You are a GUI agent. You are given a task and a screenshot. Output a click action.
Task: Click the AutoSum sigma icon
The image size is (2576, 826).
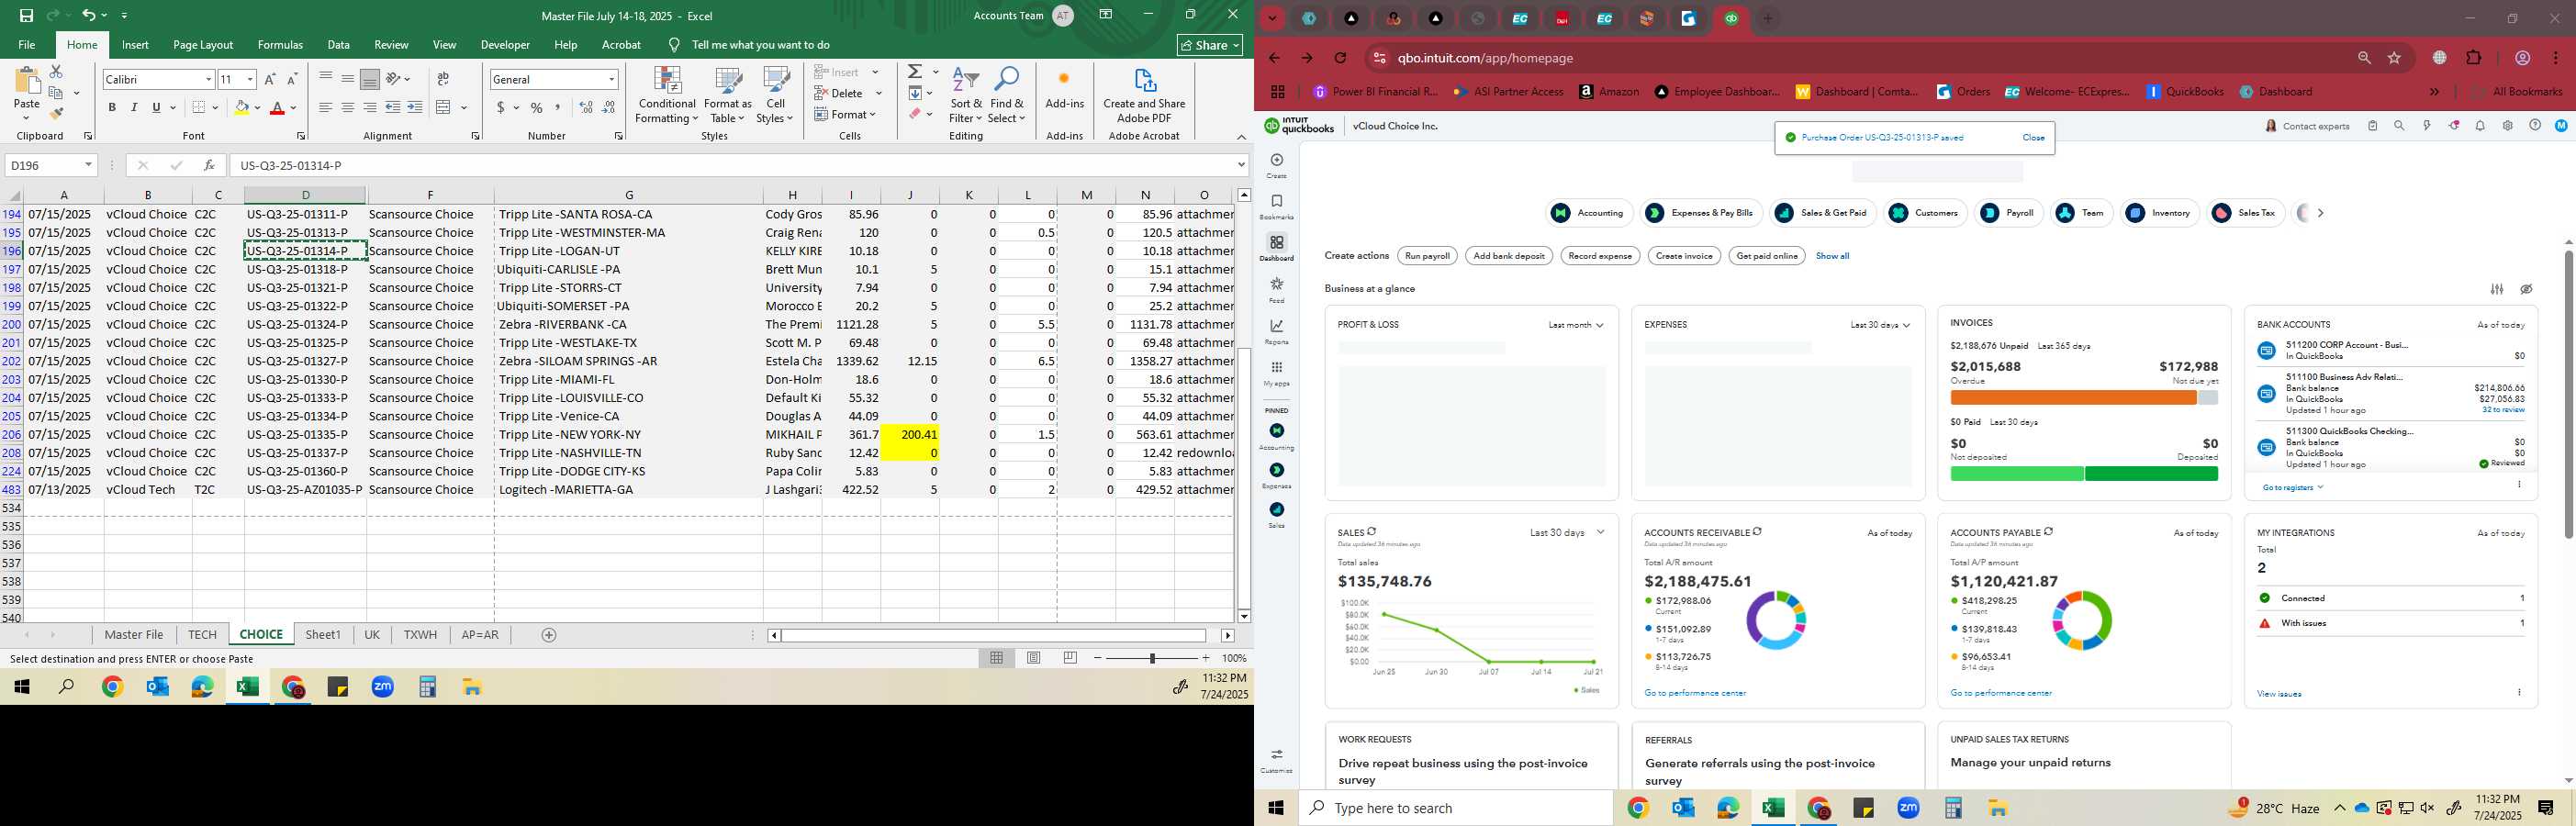915,72
